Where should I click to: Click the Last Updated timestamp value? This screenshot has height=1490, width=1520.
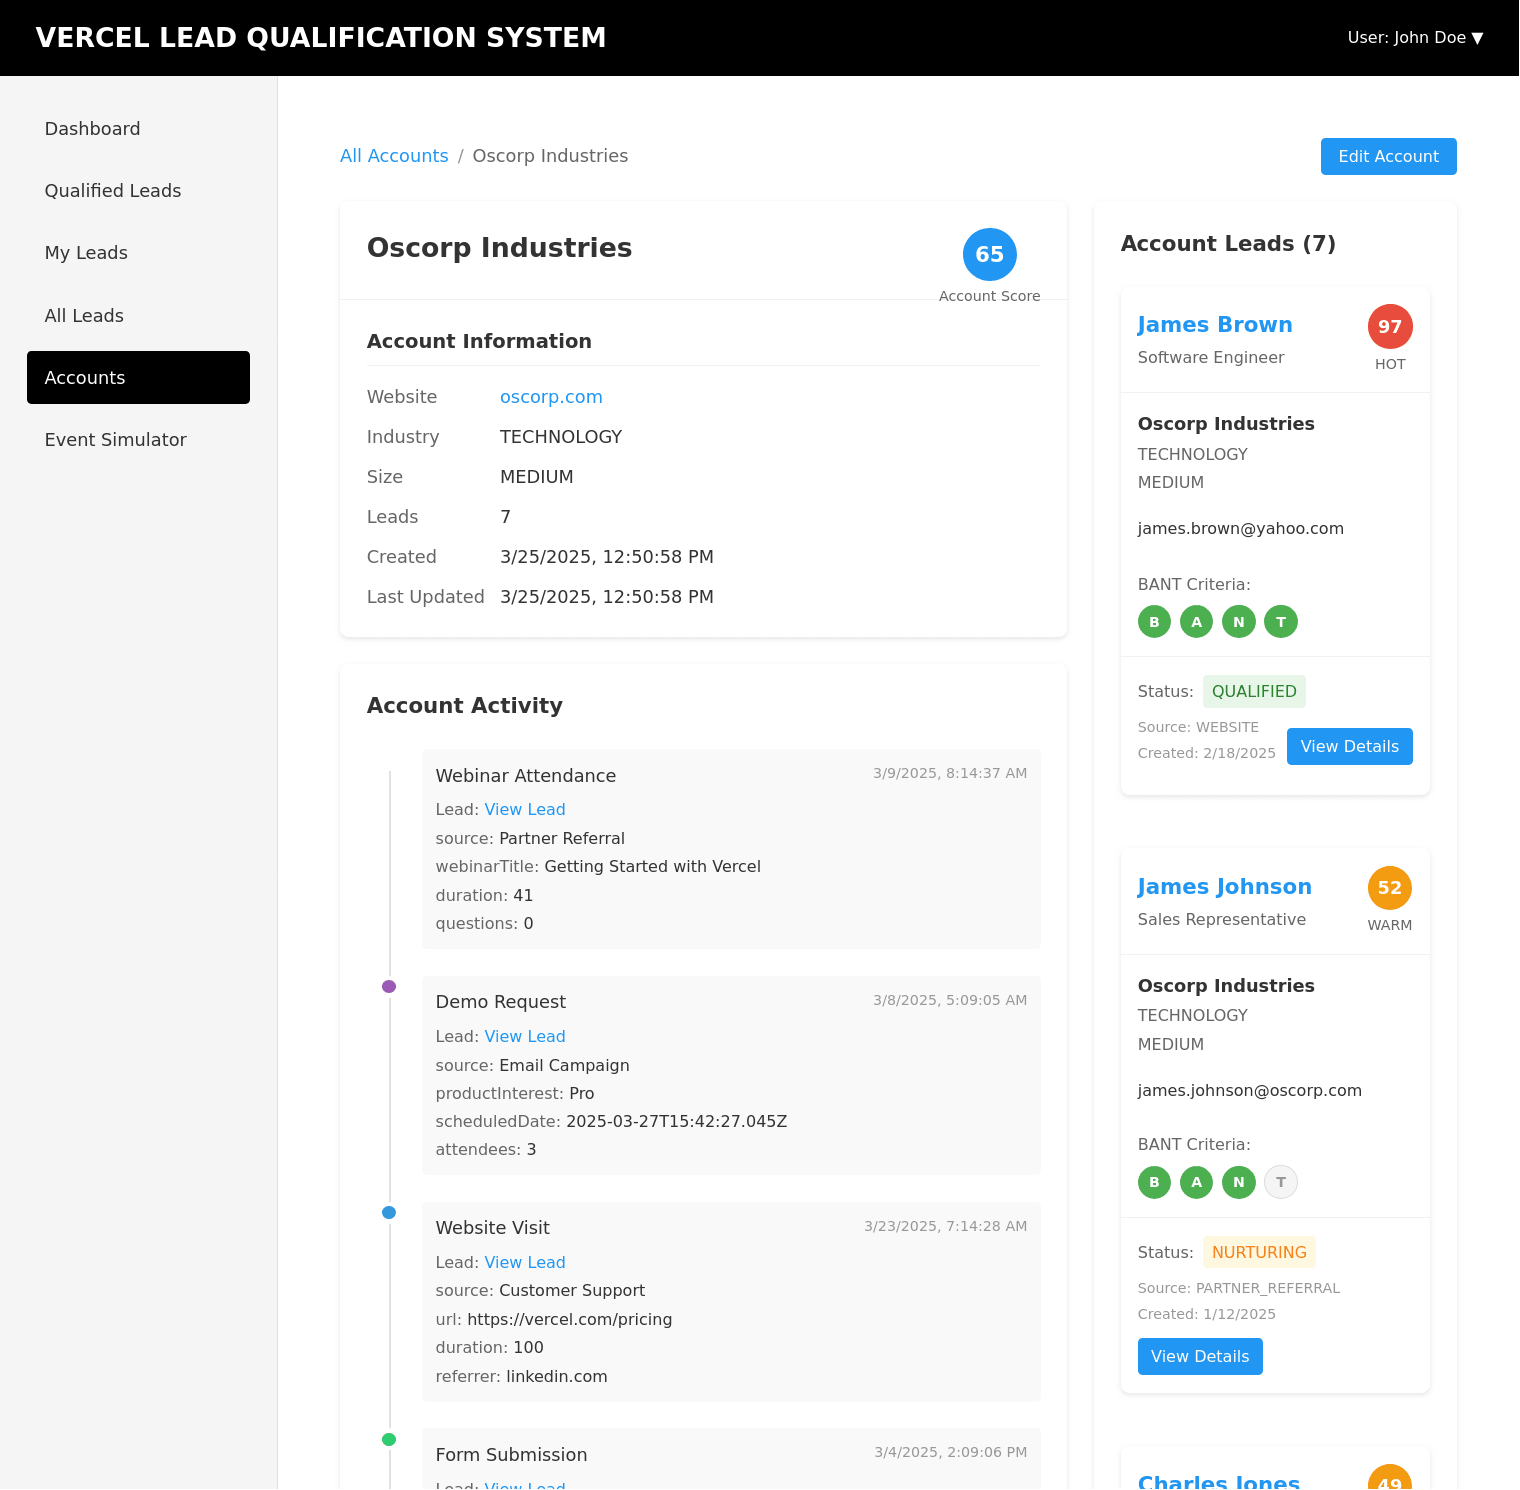607,597
